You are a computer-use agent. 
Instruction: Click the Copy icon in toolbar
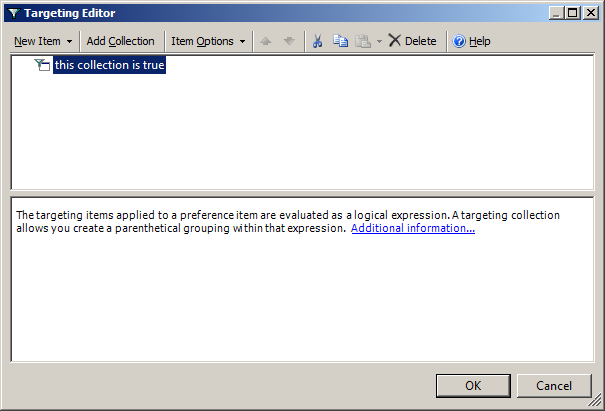click(340, 41)
